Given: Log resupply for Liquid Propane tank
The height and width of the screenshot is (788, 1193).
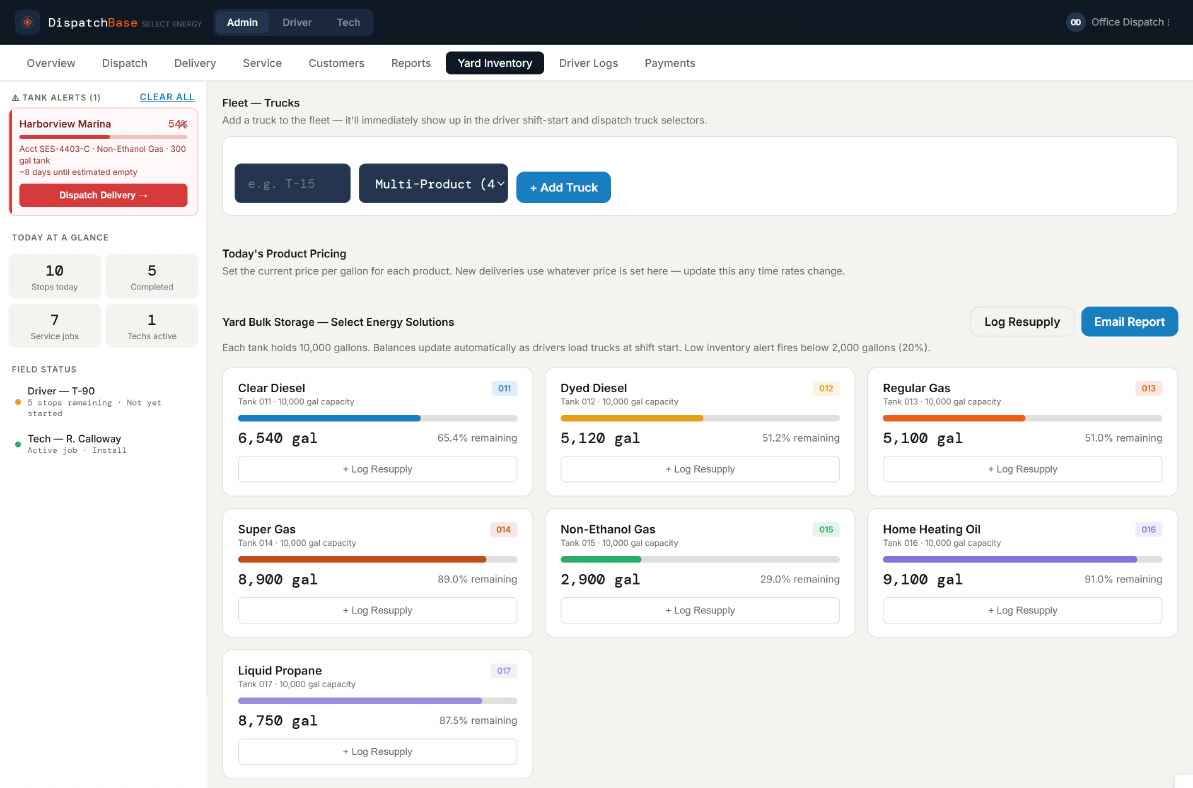Looking at the screenshot, I should (377, 751).
